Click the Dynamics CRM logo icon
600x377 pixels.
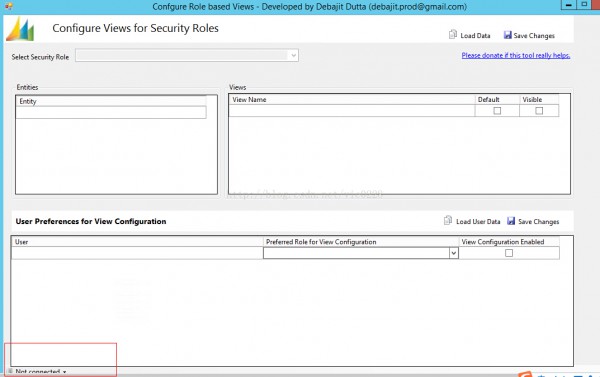pos(20,29)
